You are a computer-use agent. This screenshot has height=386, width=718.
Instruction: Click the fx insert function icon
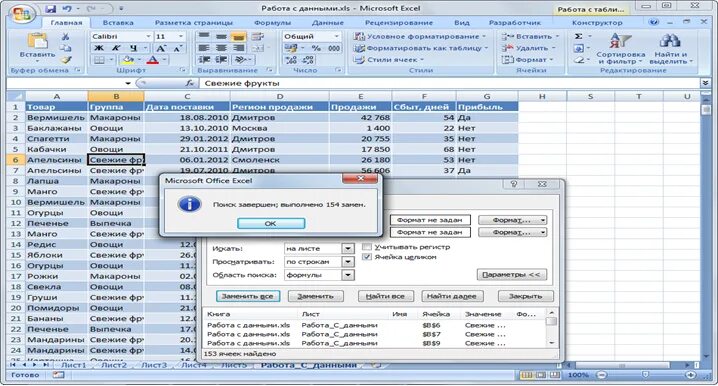coord(189,83)
